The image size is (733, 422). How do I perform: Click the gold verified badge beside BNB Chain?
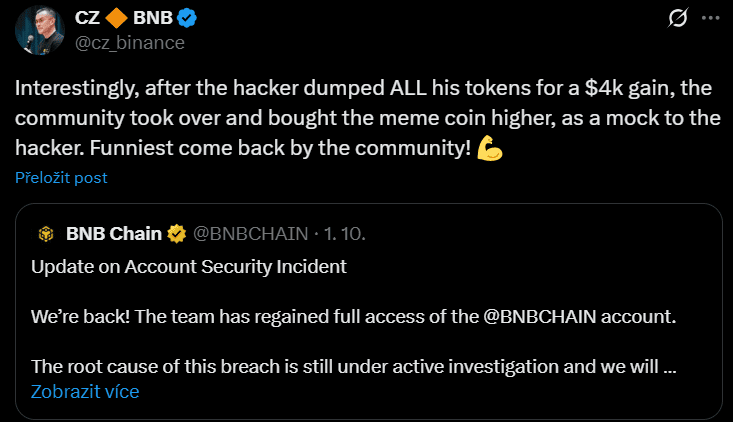coord(177,234)
